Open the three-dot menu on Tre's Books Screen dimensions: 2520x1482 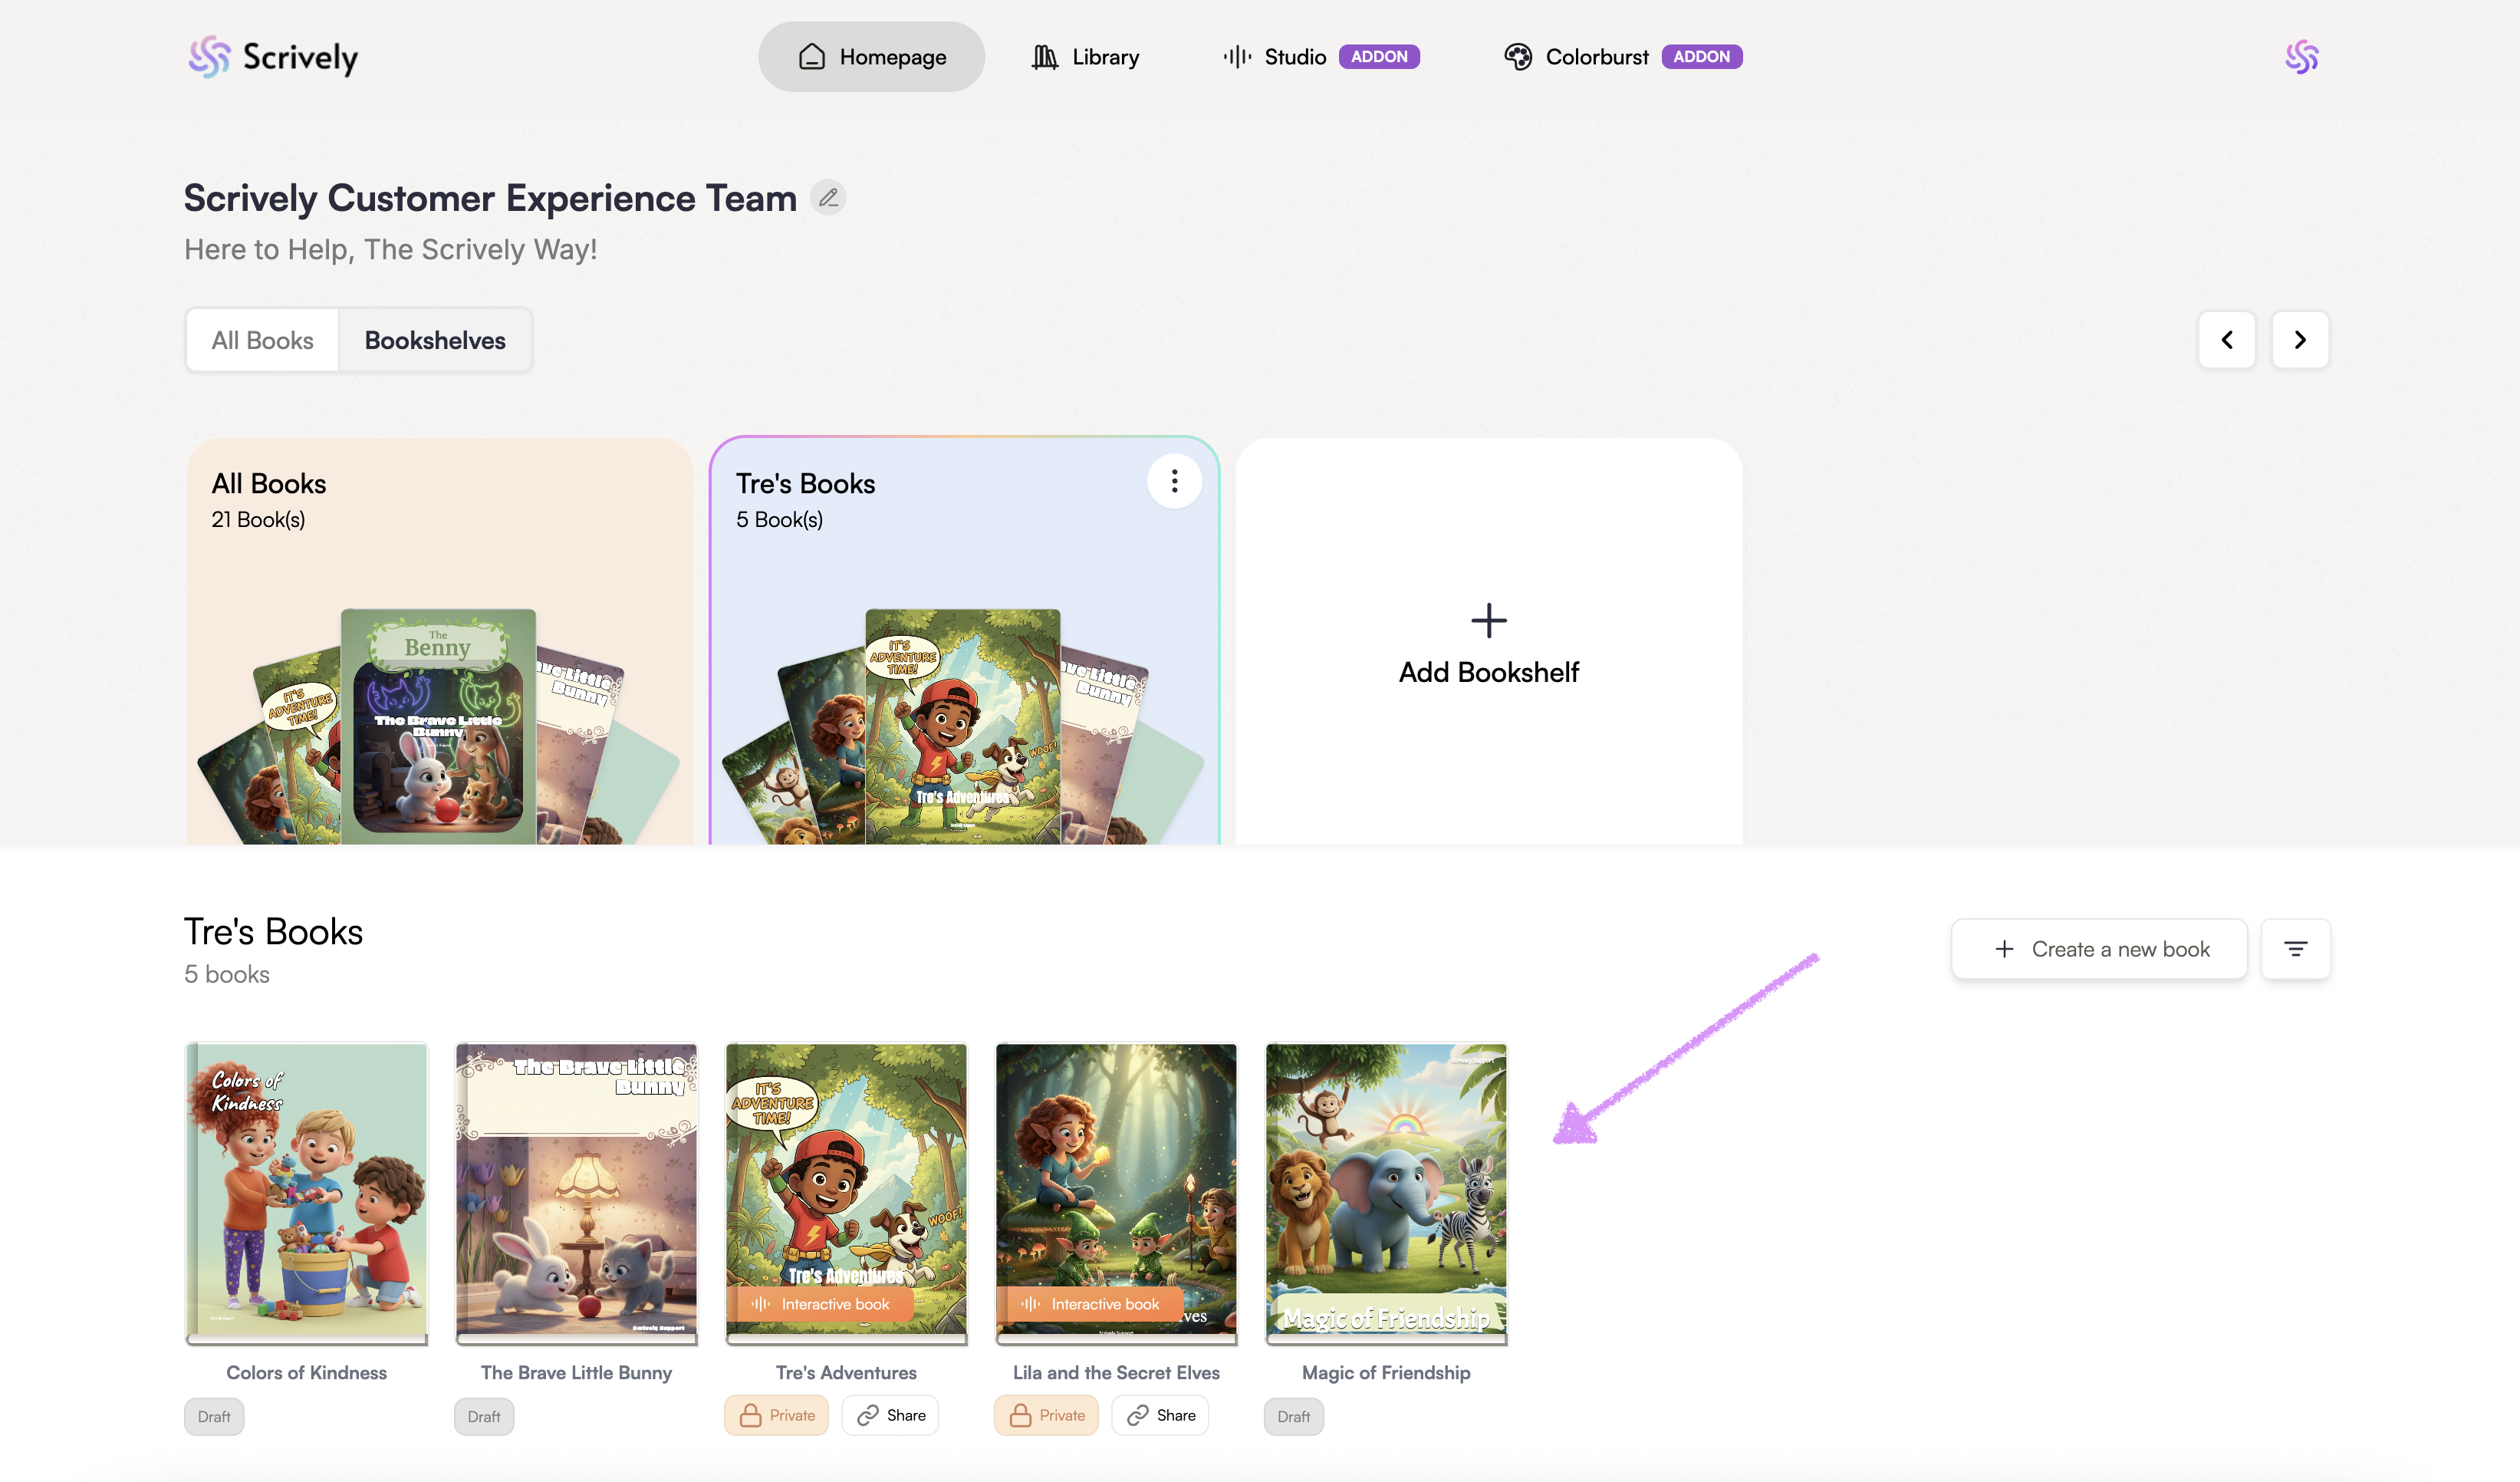(1174, 482)
